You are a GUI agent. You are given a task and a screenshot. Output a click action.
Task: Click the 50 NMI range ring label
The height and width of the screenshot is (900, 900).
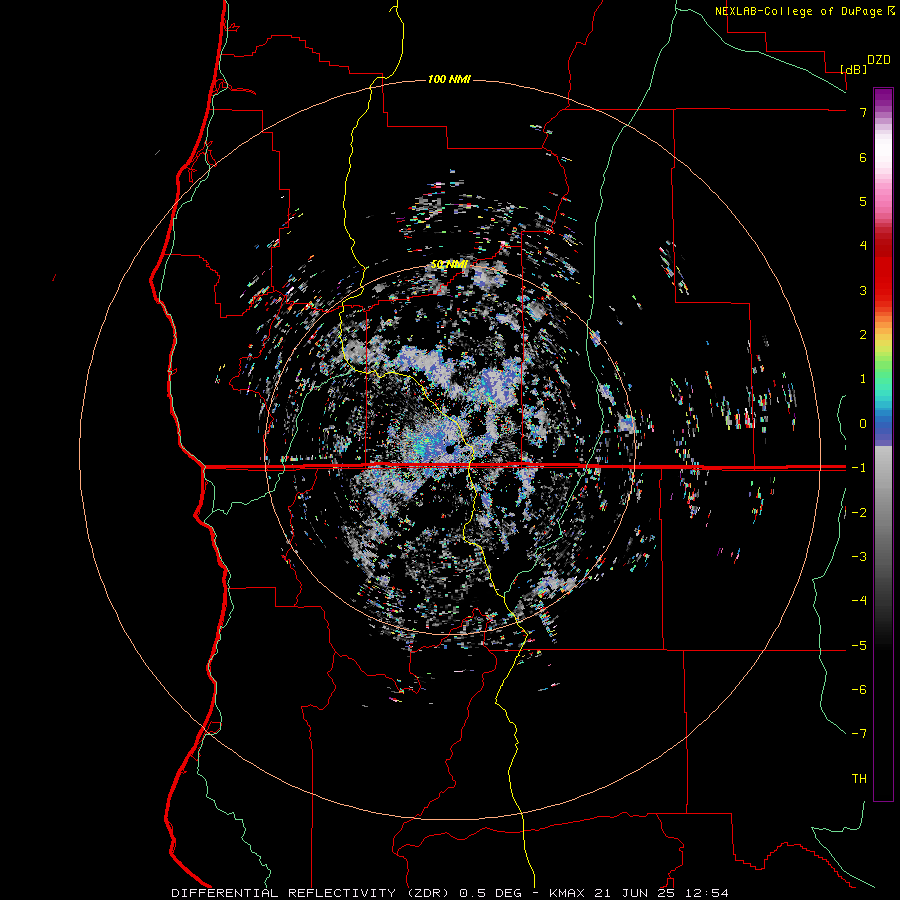pos(449,265)
